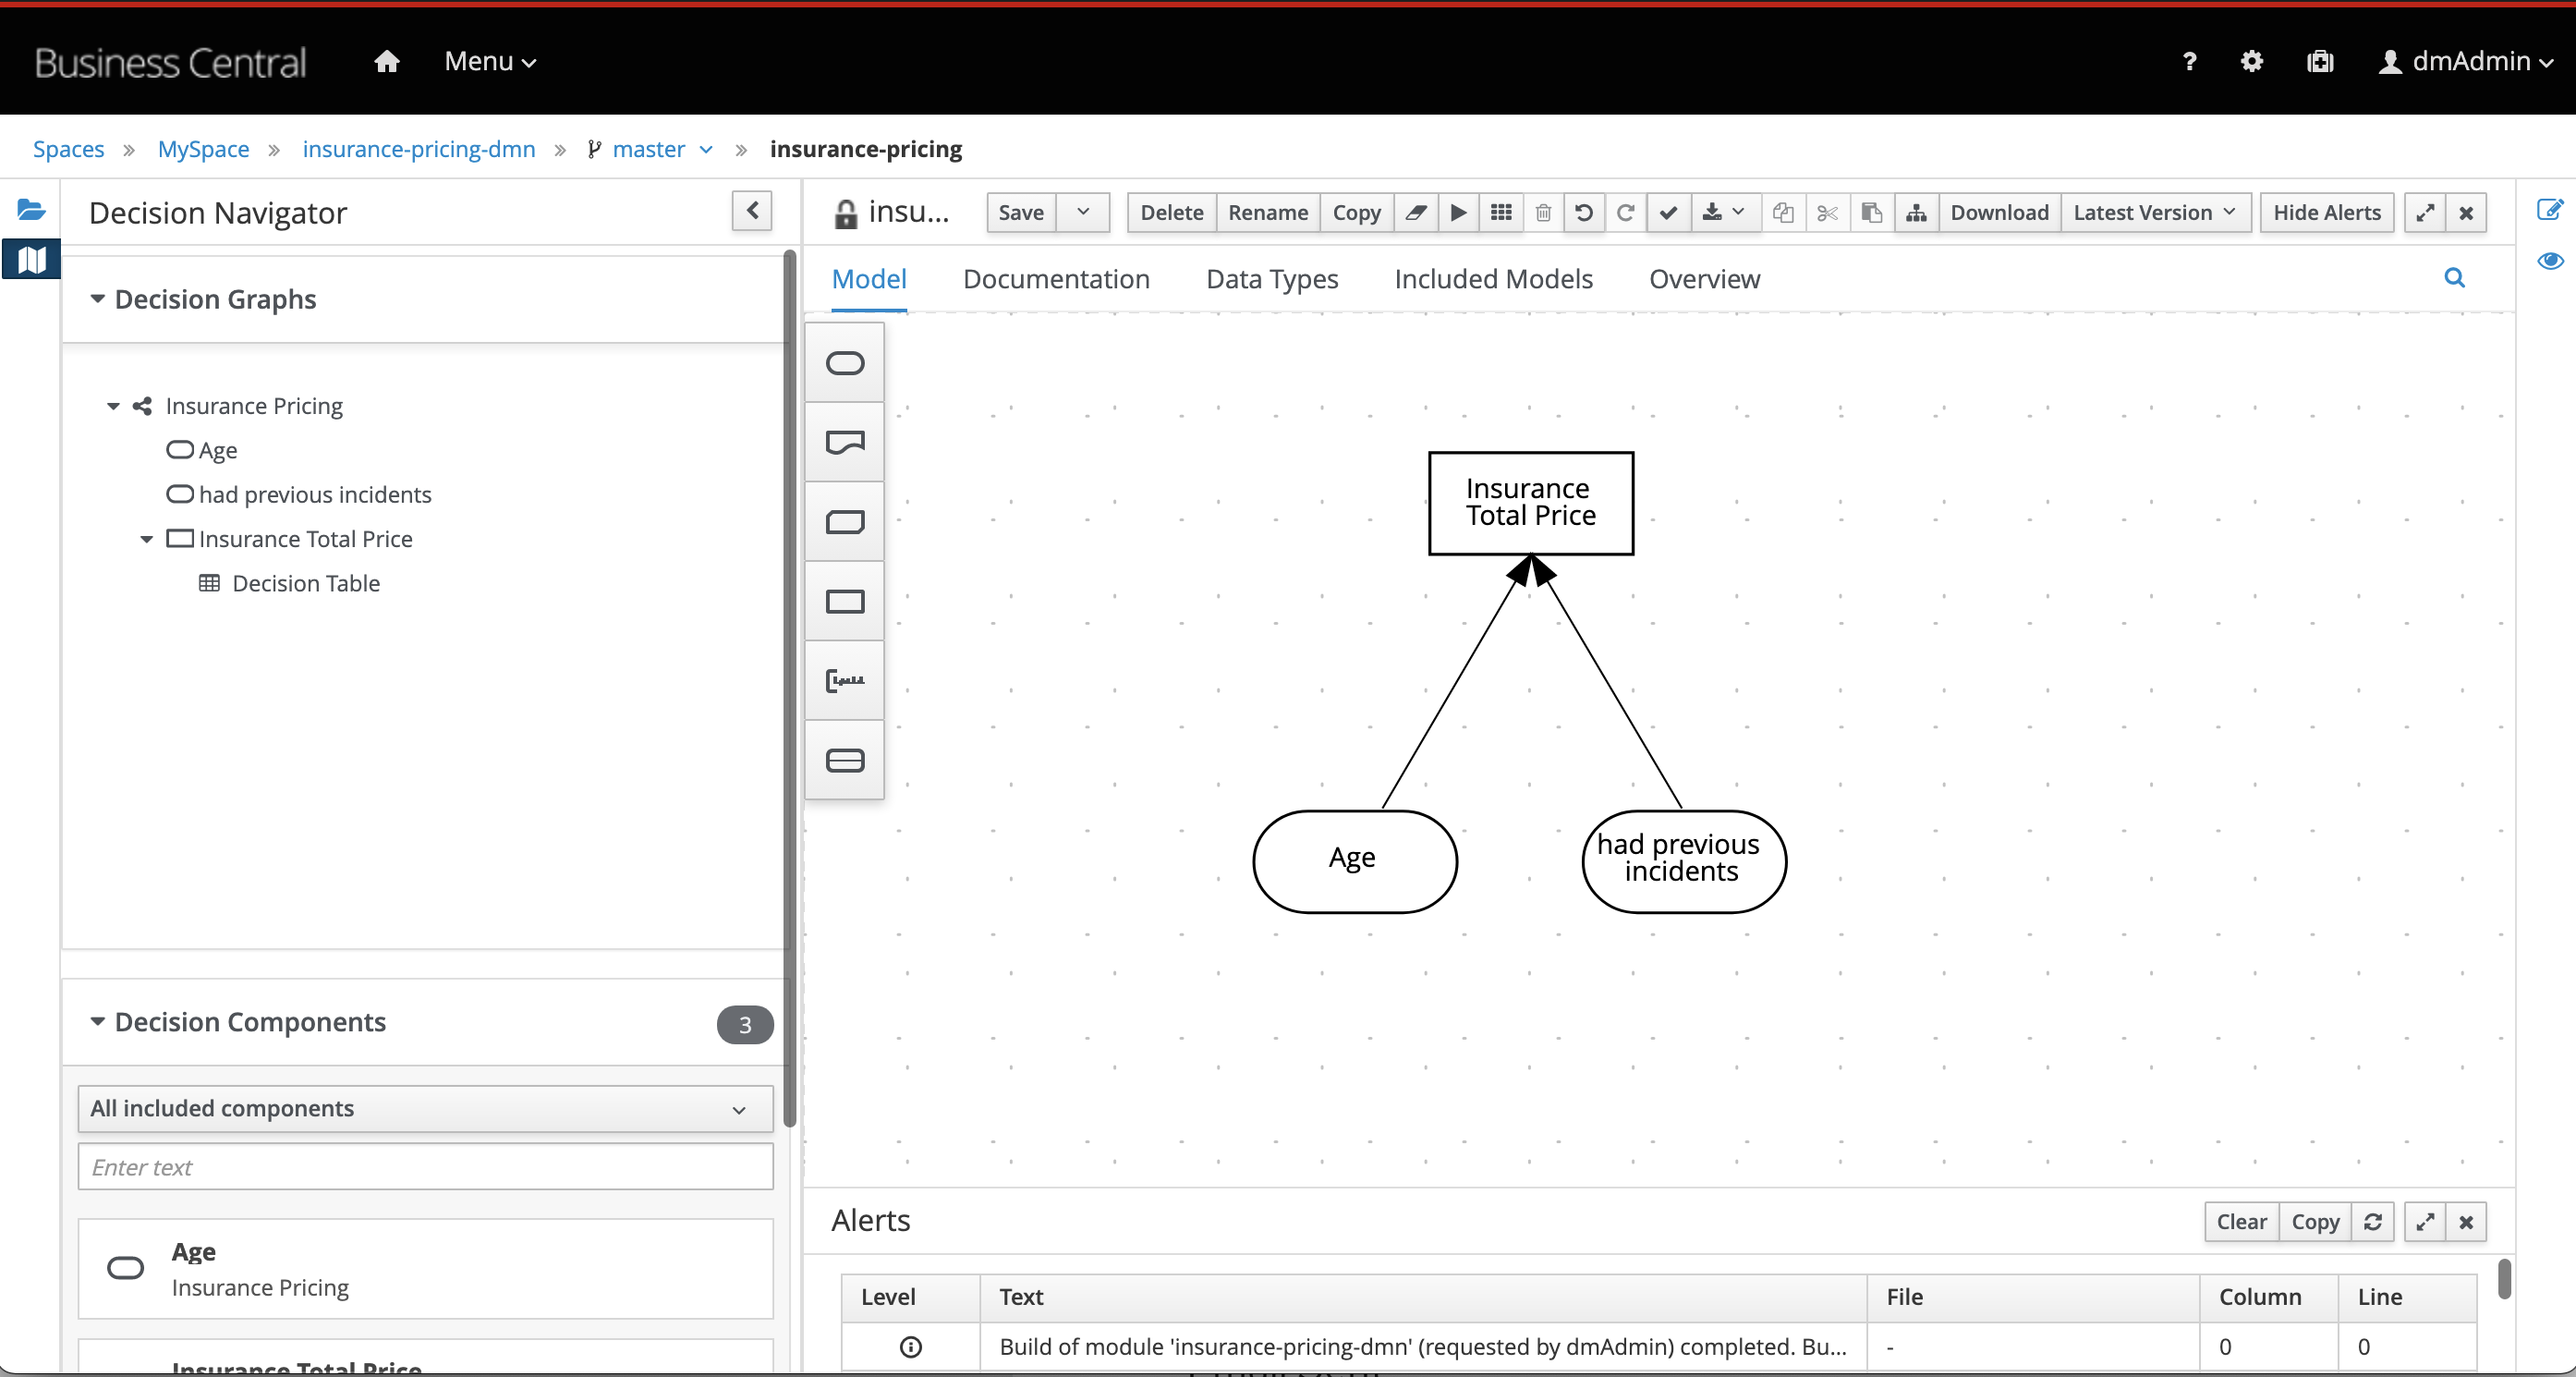Open the All included components dropdown
Image resolution: width=2576 pixels, height=1377 pixels.
(425, 1109)
